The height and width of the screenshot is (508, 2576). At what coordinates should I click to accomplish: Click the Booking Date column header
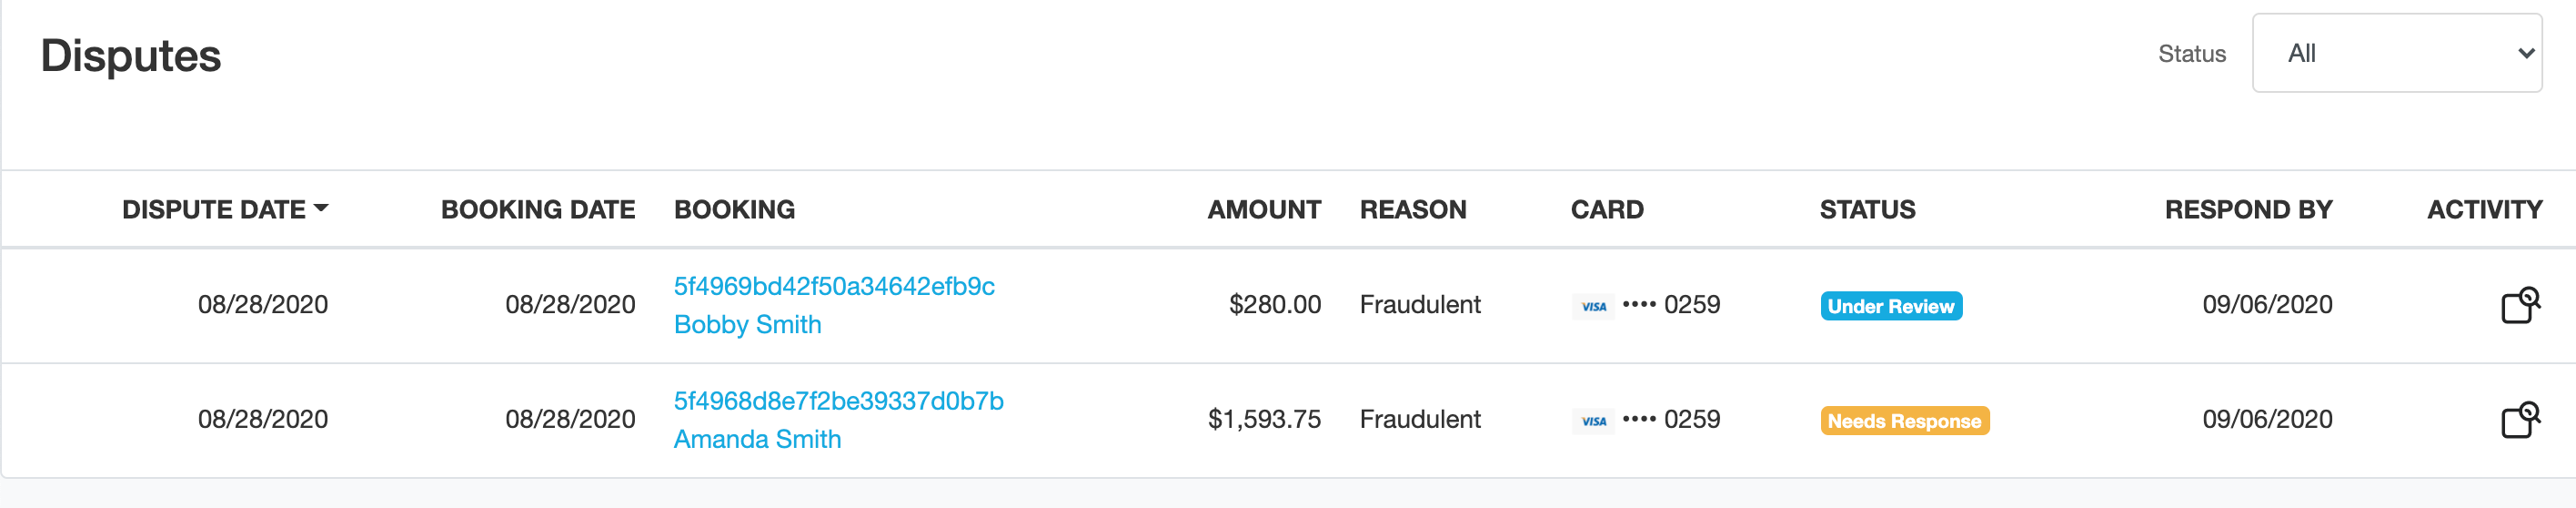click(538, 209)
